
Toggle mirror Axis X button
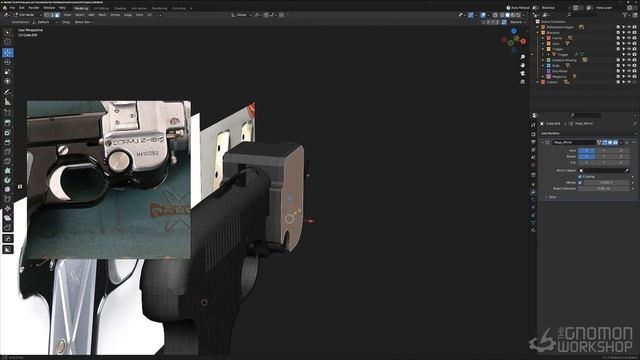tap(587, 151)
